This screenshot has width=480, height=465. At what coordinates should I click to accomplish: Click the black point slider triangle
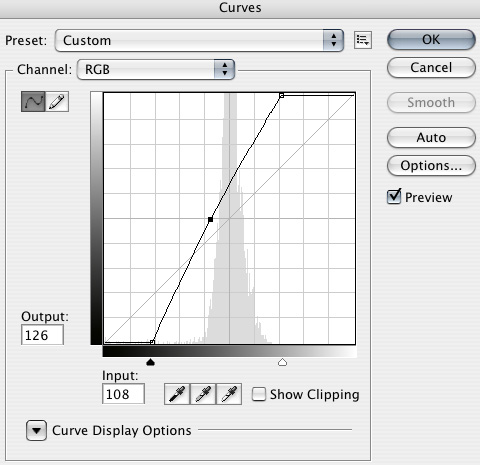pos(151,362)
